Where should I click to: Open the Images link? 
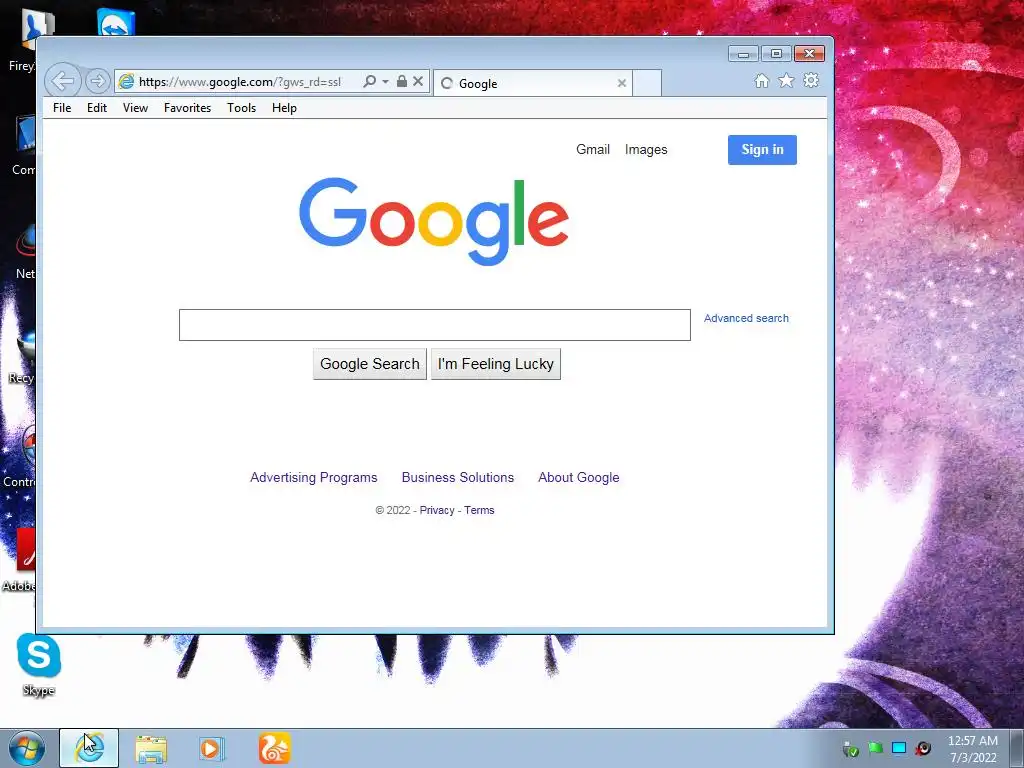tap(646, 150)
